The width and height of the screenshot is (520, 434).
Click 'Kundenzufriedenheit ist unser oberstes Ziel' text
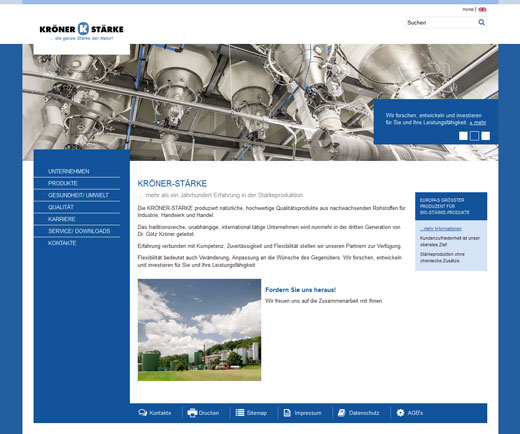(x=450, y=241)
